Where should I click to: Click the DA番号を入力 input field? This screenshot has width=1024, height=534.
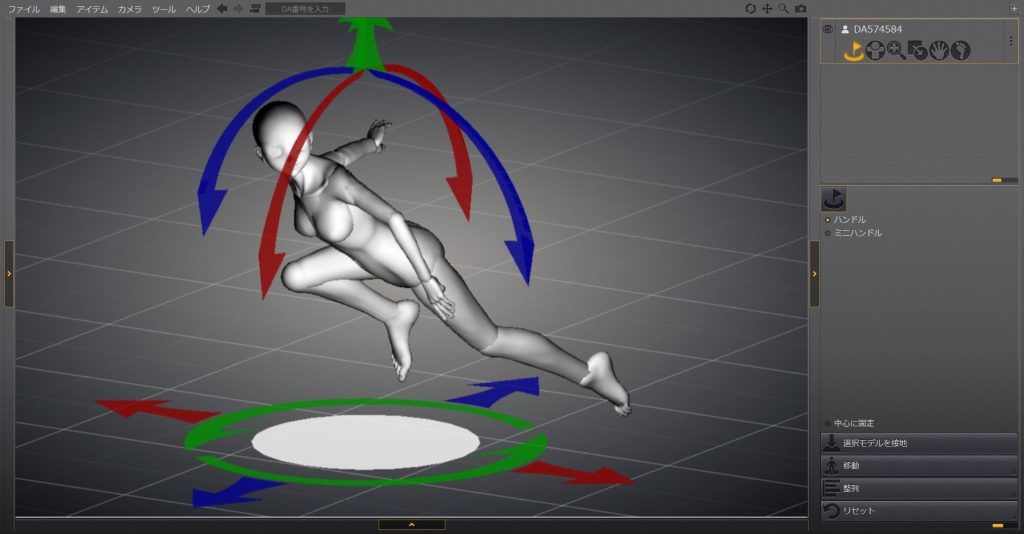(x=305, y=8)
